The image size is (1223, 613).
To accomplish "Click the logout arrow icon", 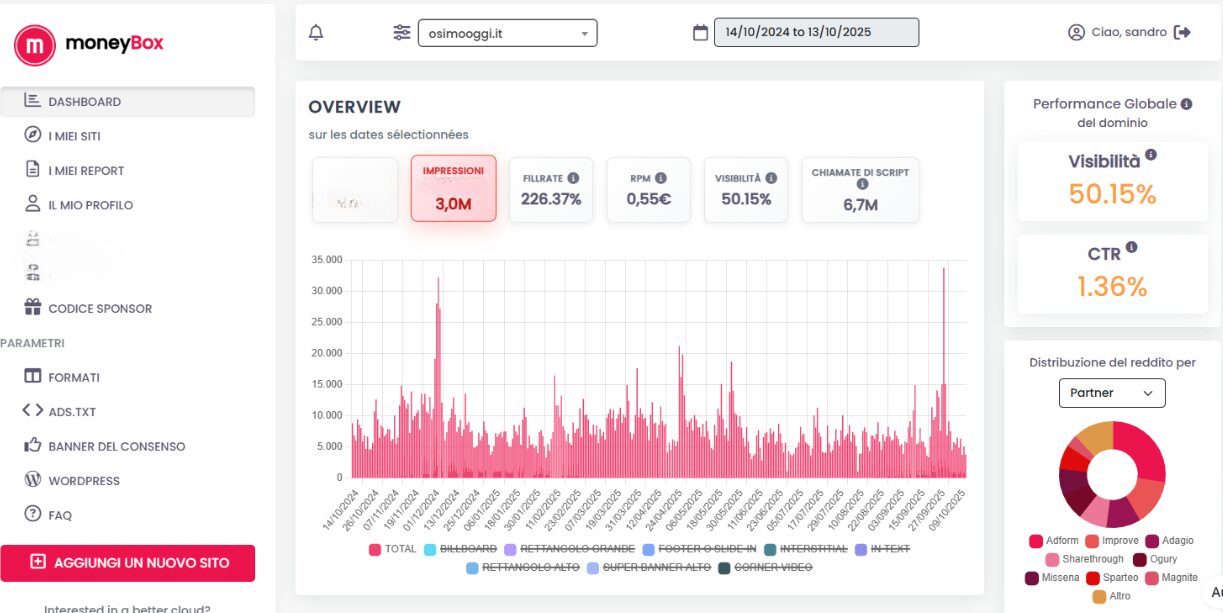I will point(1182,32).
